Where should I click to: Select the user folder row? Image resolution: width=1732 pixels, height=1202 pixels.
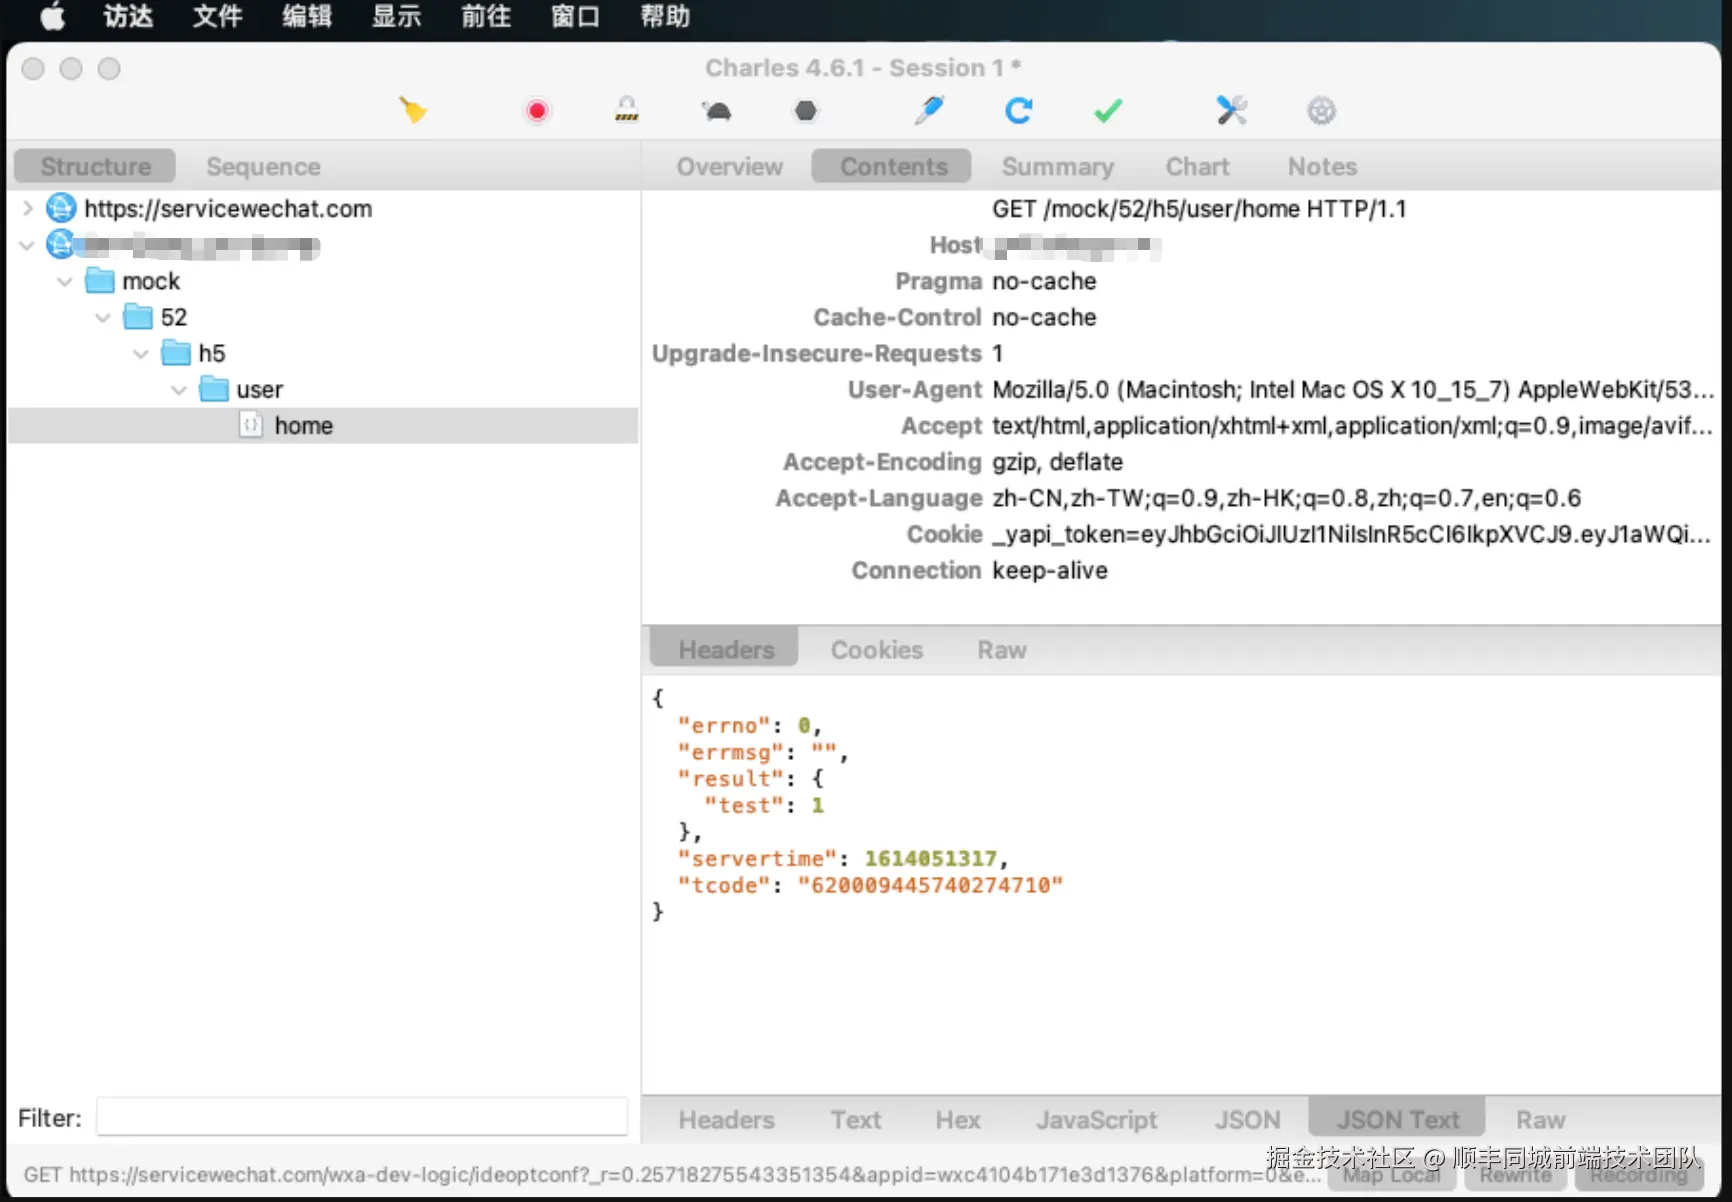pyautogui.click(x=323, y=389)
